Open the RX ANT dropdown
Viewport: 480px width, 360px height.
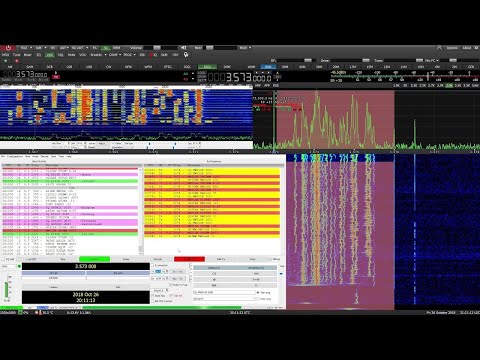[80, 48]
